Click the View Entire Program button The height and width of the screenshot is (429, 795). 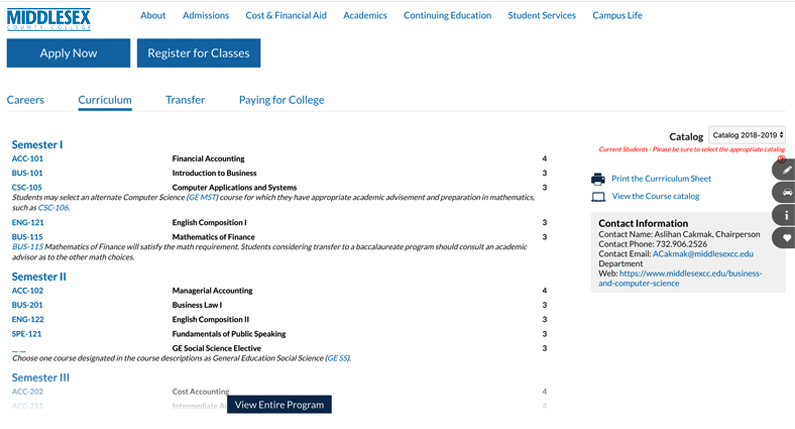click(x=279, y=405)
